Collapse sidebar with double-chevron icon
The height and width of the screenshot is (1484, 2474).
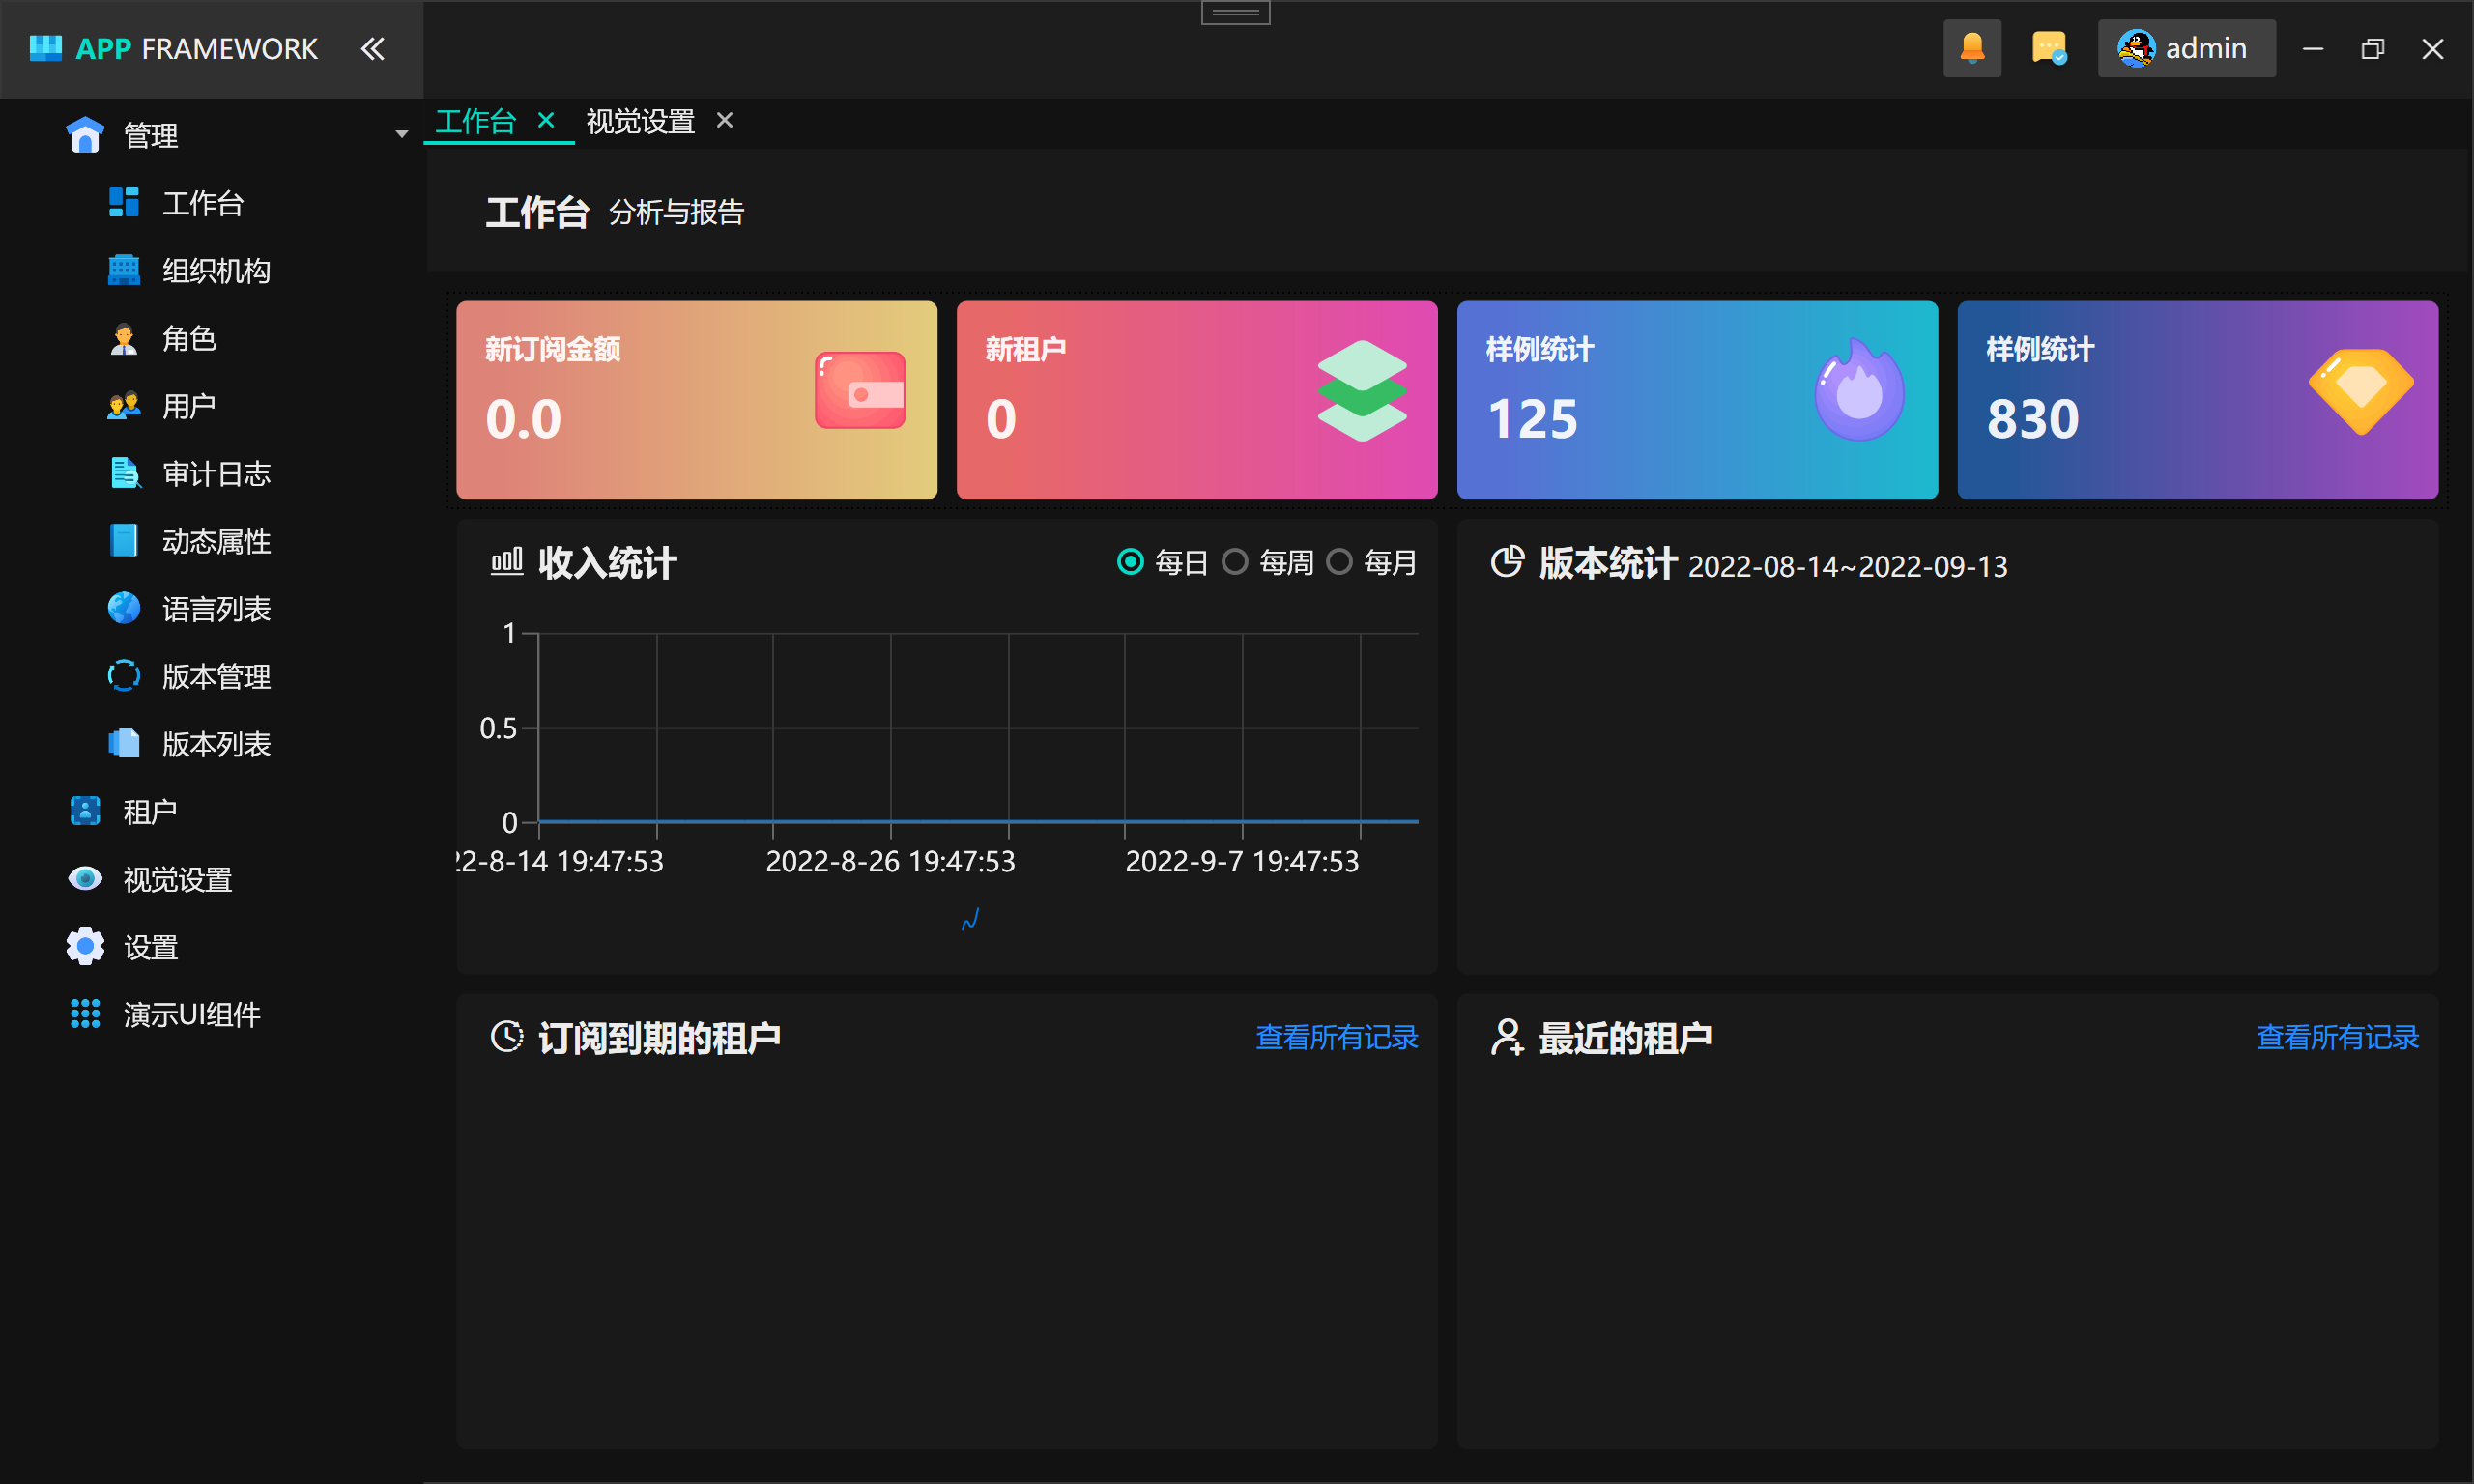[x=372, y=48]
